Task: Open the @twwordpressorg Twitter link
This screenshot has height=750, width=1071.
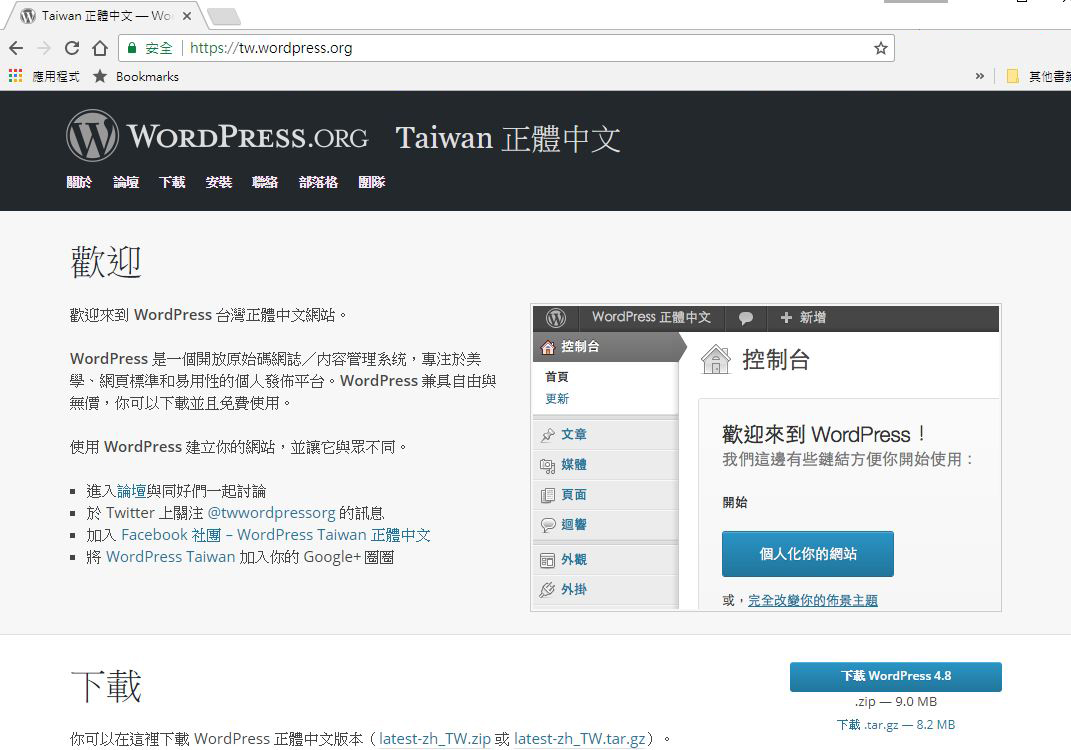Action: [271, 513]
